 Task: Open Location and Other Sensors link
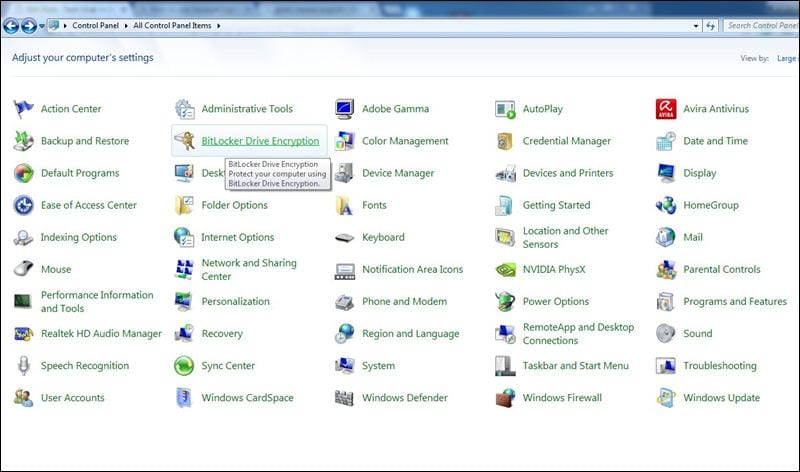565,237
